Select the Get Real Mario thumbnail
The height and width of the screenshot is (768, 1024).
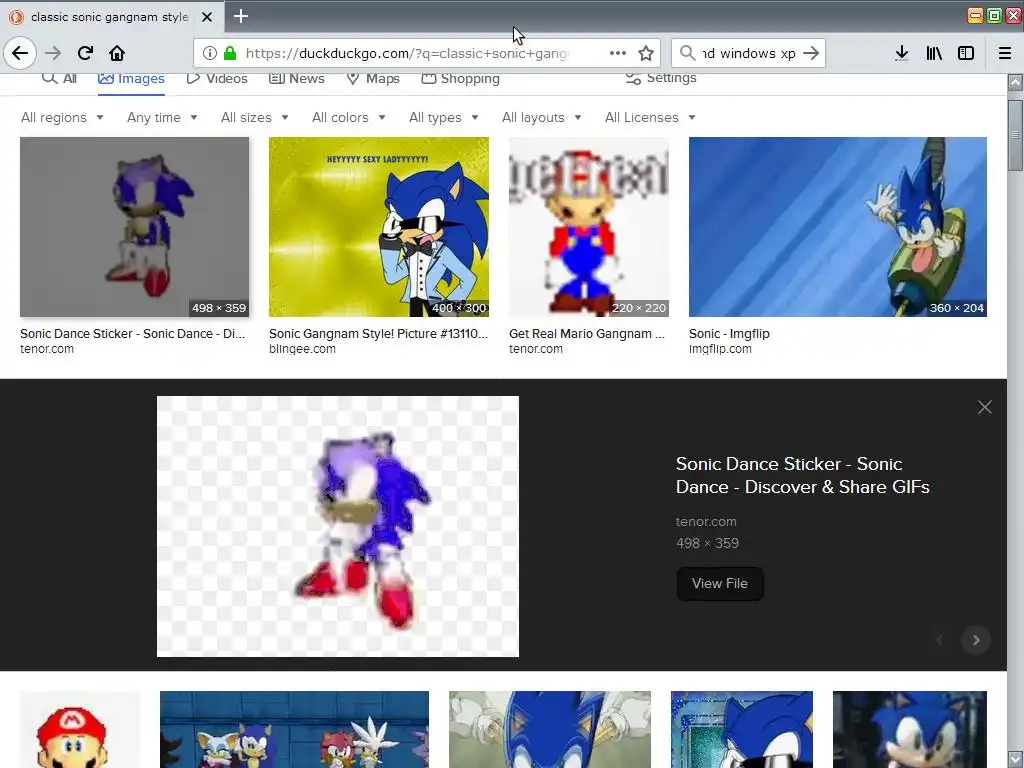tap(588, 227)
